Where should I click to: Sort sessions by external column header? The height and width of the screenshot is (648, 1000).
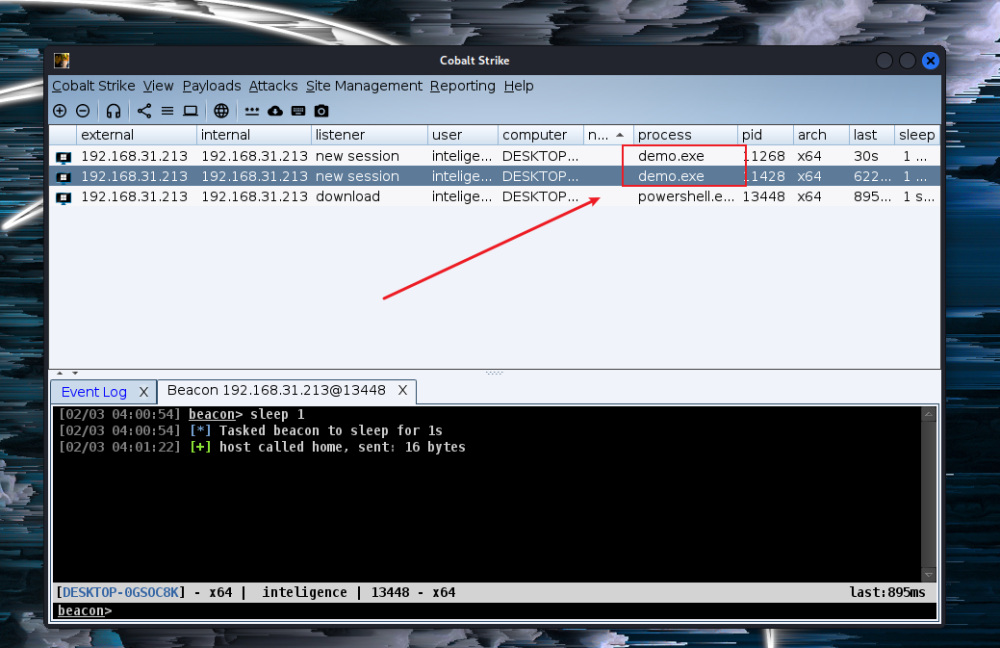click(x=136, y=135)
